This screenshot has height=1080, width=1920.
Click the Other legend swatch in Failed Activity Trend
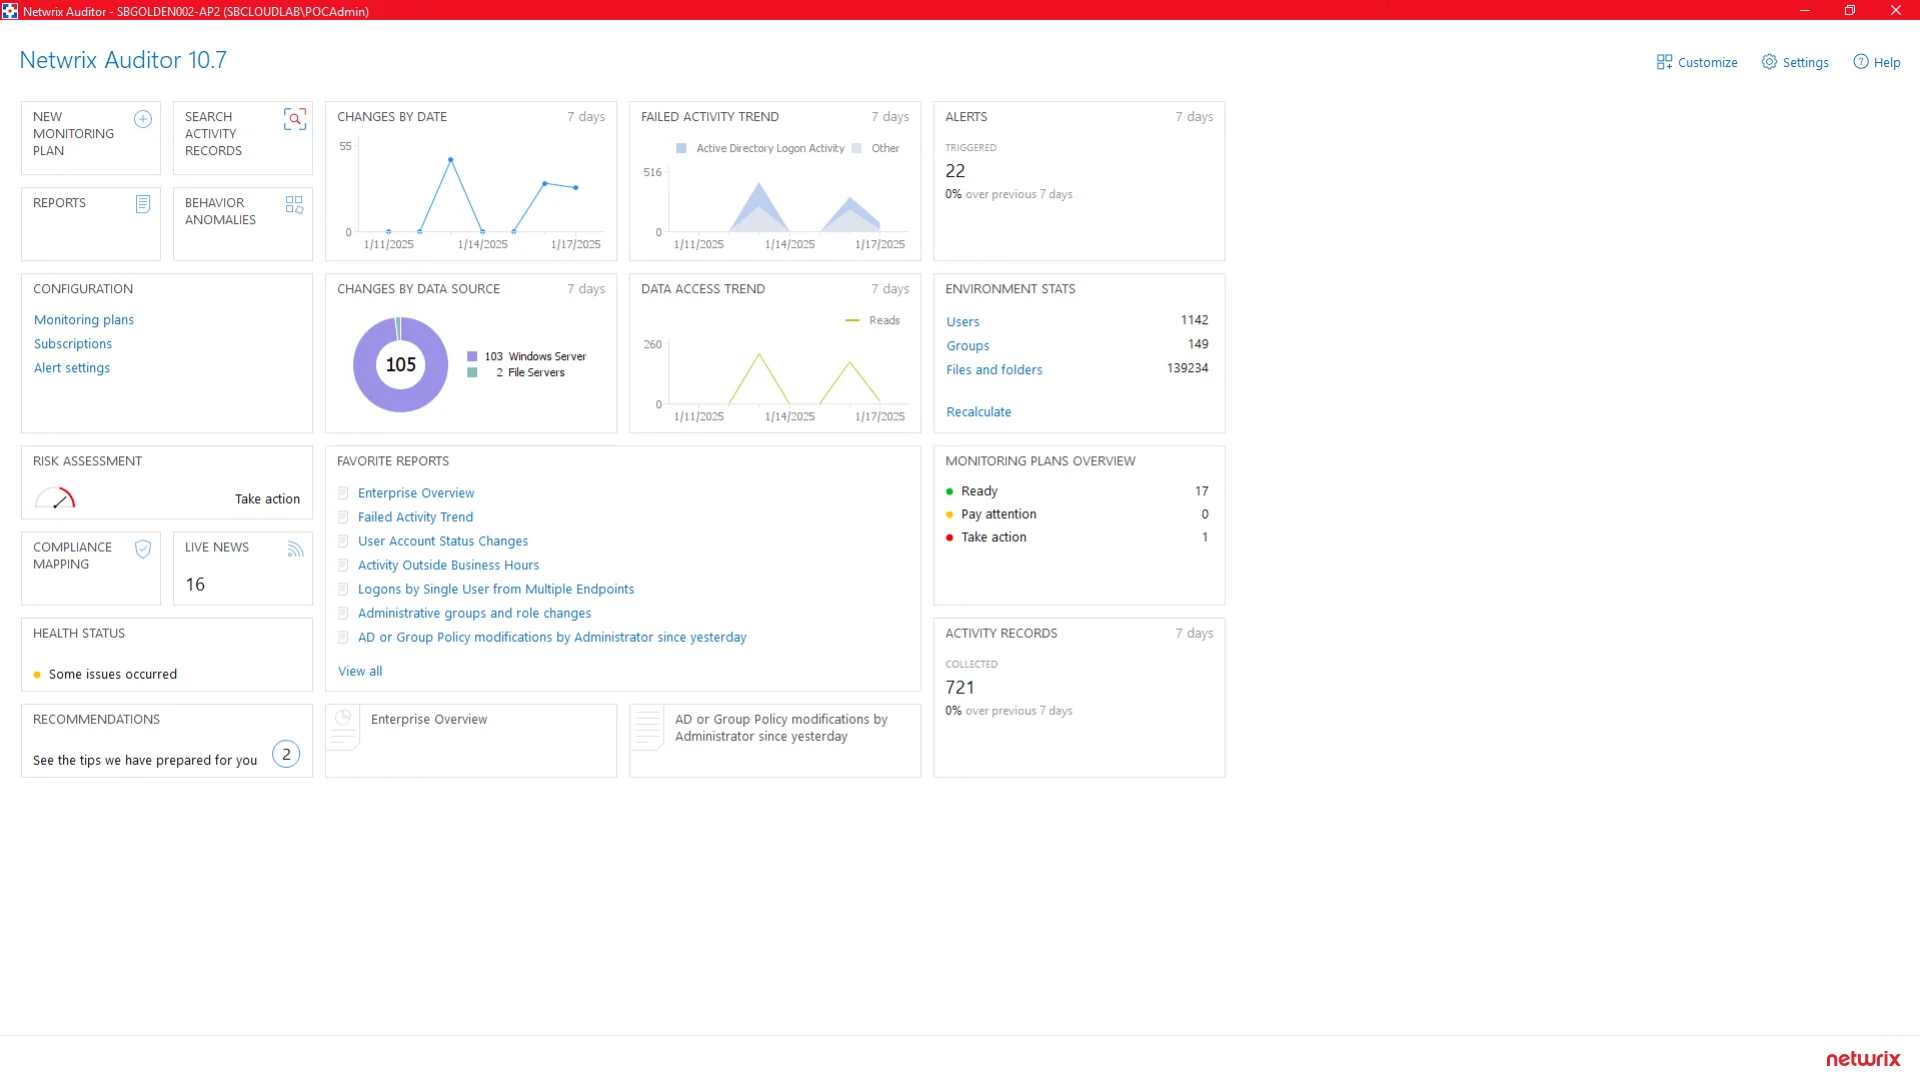857,148
